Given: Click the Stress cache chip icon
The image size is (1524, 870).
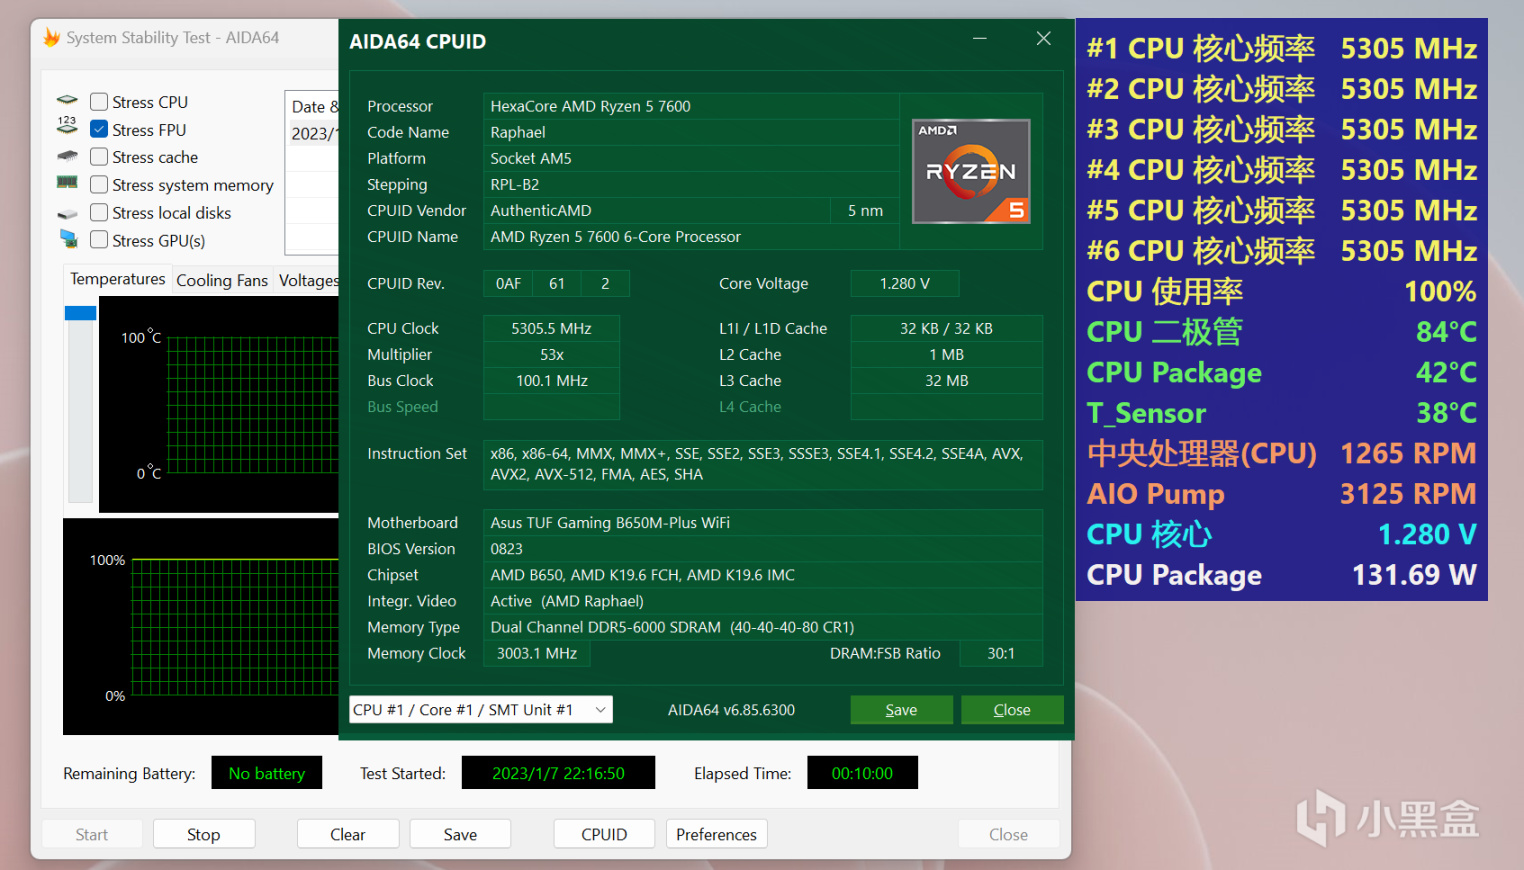Looking at the screenshot, I should [67, 156].
